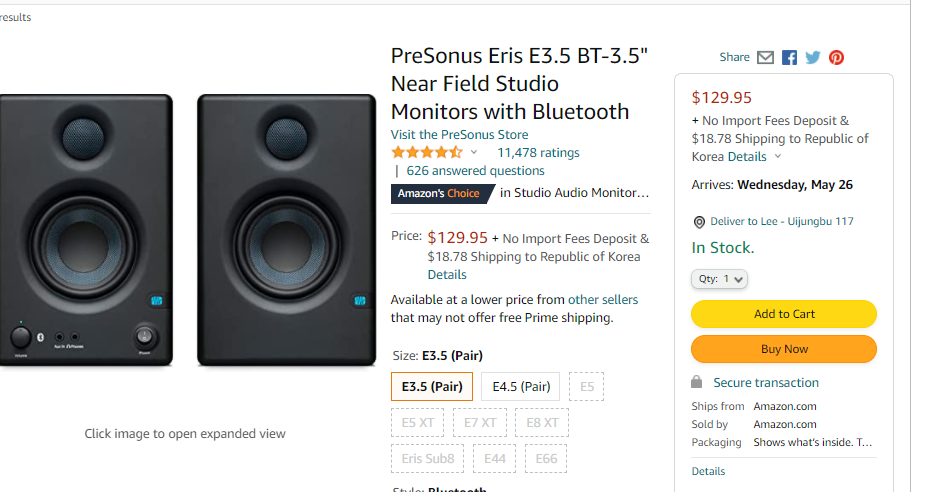Click the Secure transaction lock icon
This screenshot has width=932, height=492.
pyautogui.click(x=697, y=383)
